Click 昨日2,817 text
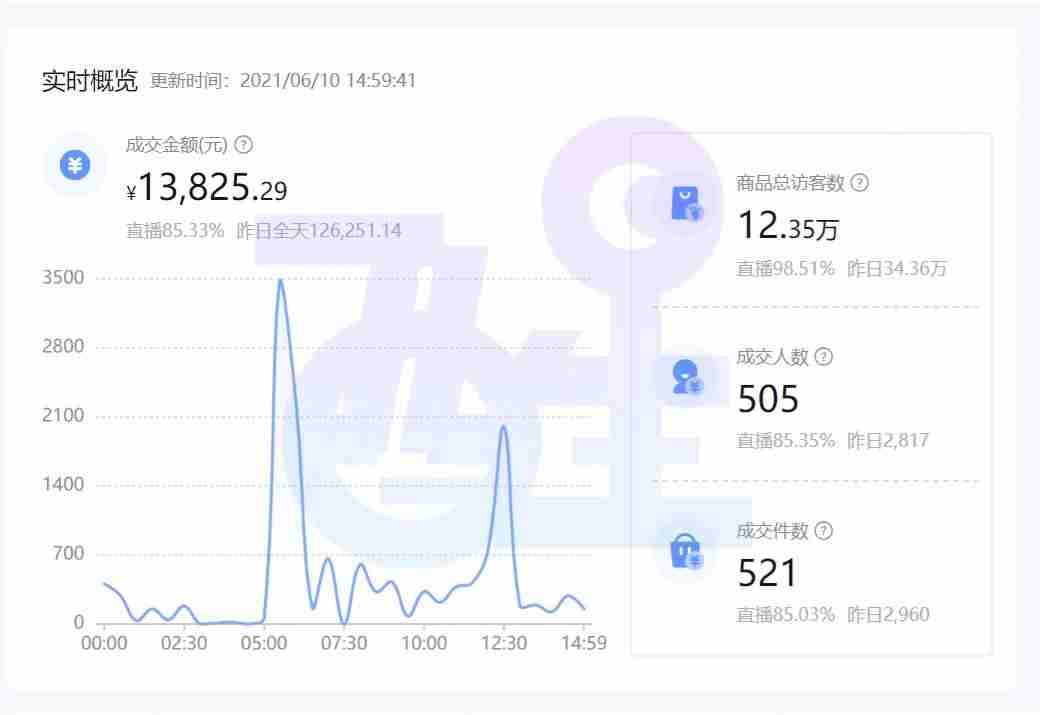Image resolution: width=1040 pixels, height=715 pixels. click(888, 440)
